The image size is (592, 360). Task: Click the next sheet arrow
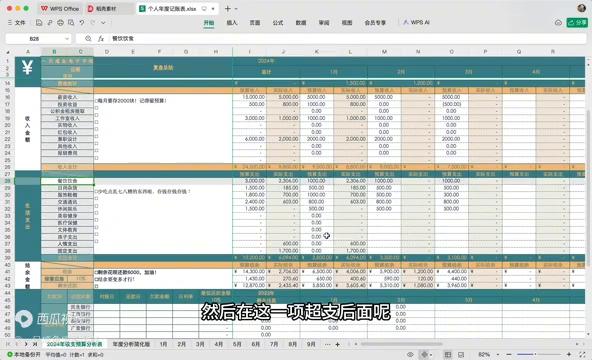coord(26,344)
